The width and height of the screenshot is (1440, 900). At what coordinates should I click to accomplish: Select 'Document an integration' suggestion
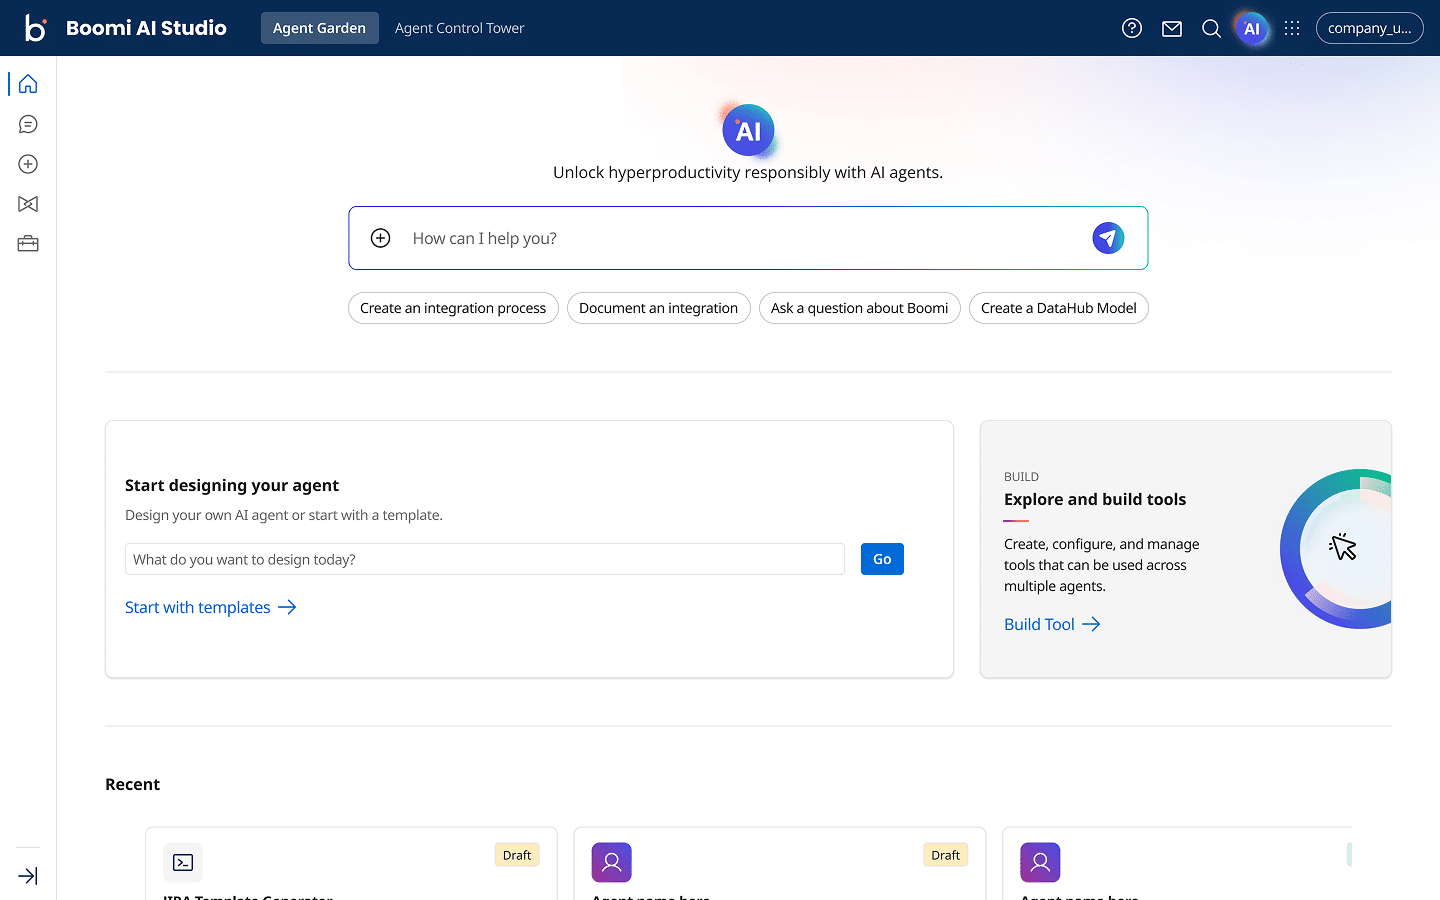(x=659, y=308)
